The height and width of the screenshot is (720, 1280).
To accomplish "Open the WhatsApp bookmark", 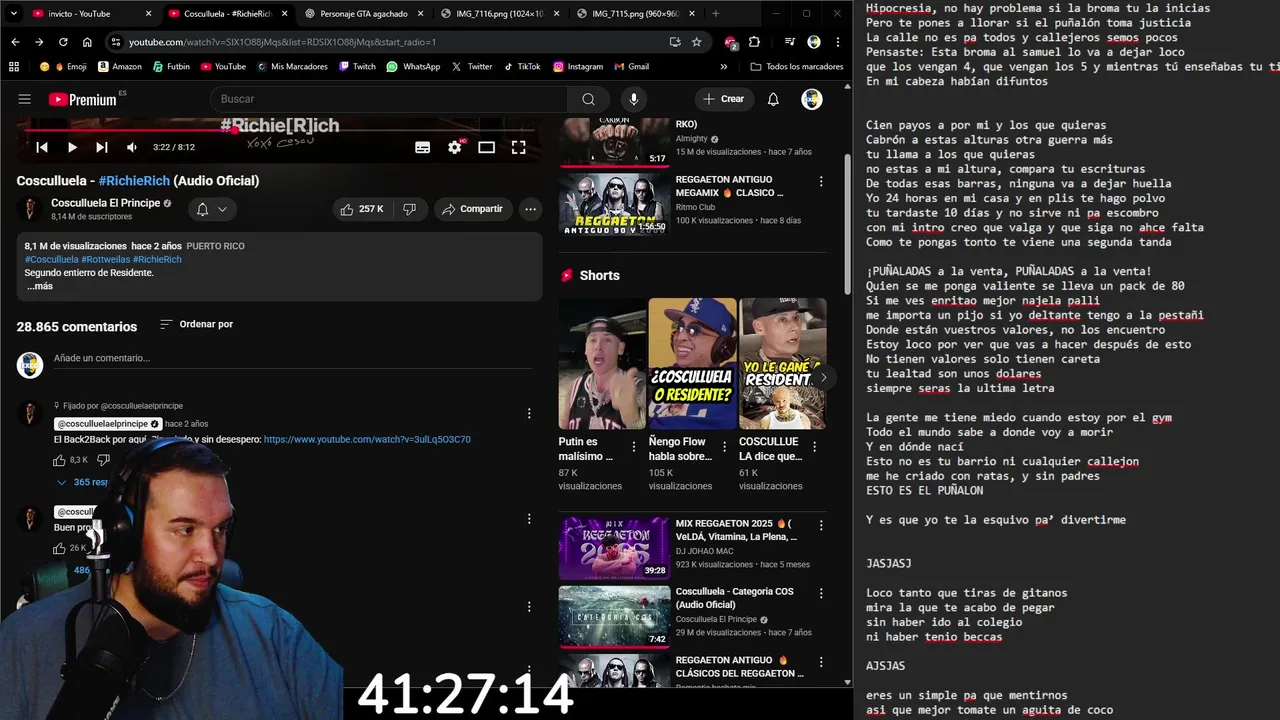I will click(413, 66).
